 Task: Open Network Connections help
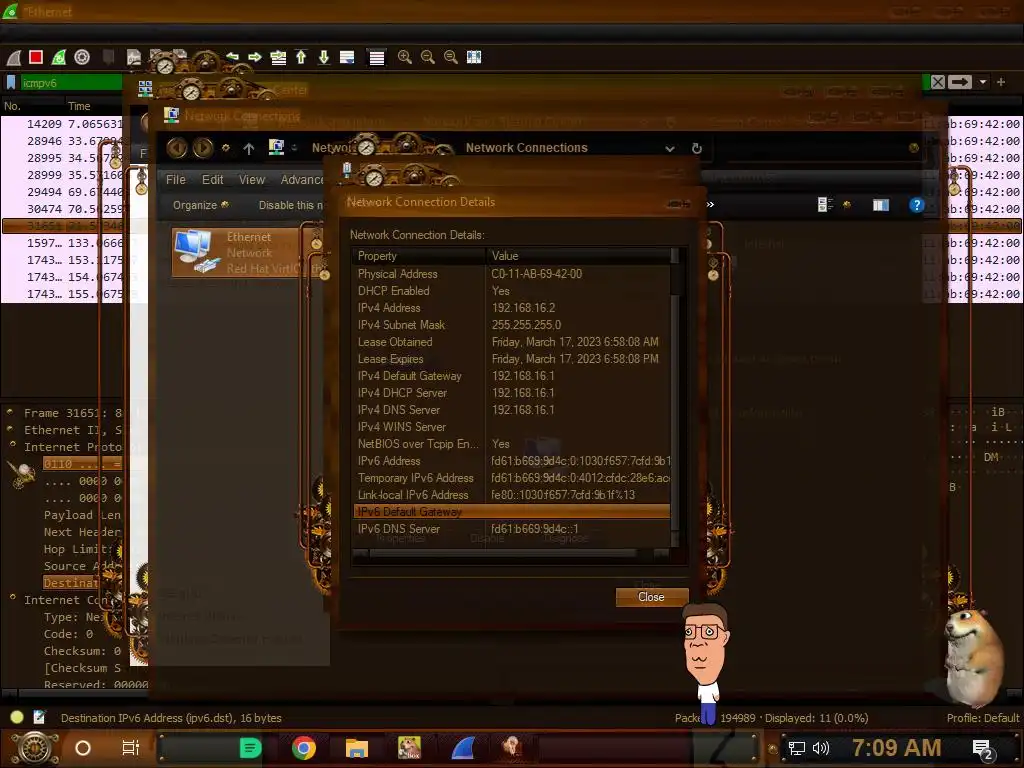[916, 205]
